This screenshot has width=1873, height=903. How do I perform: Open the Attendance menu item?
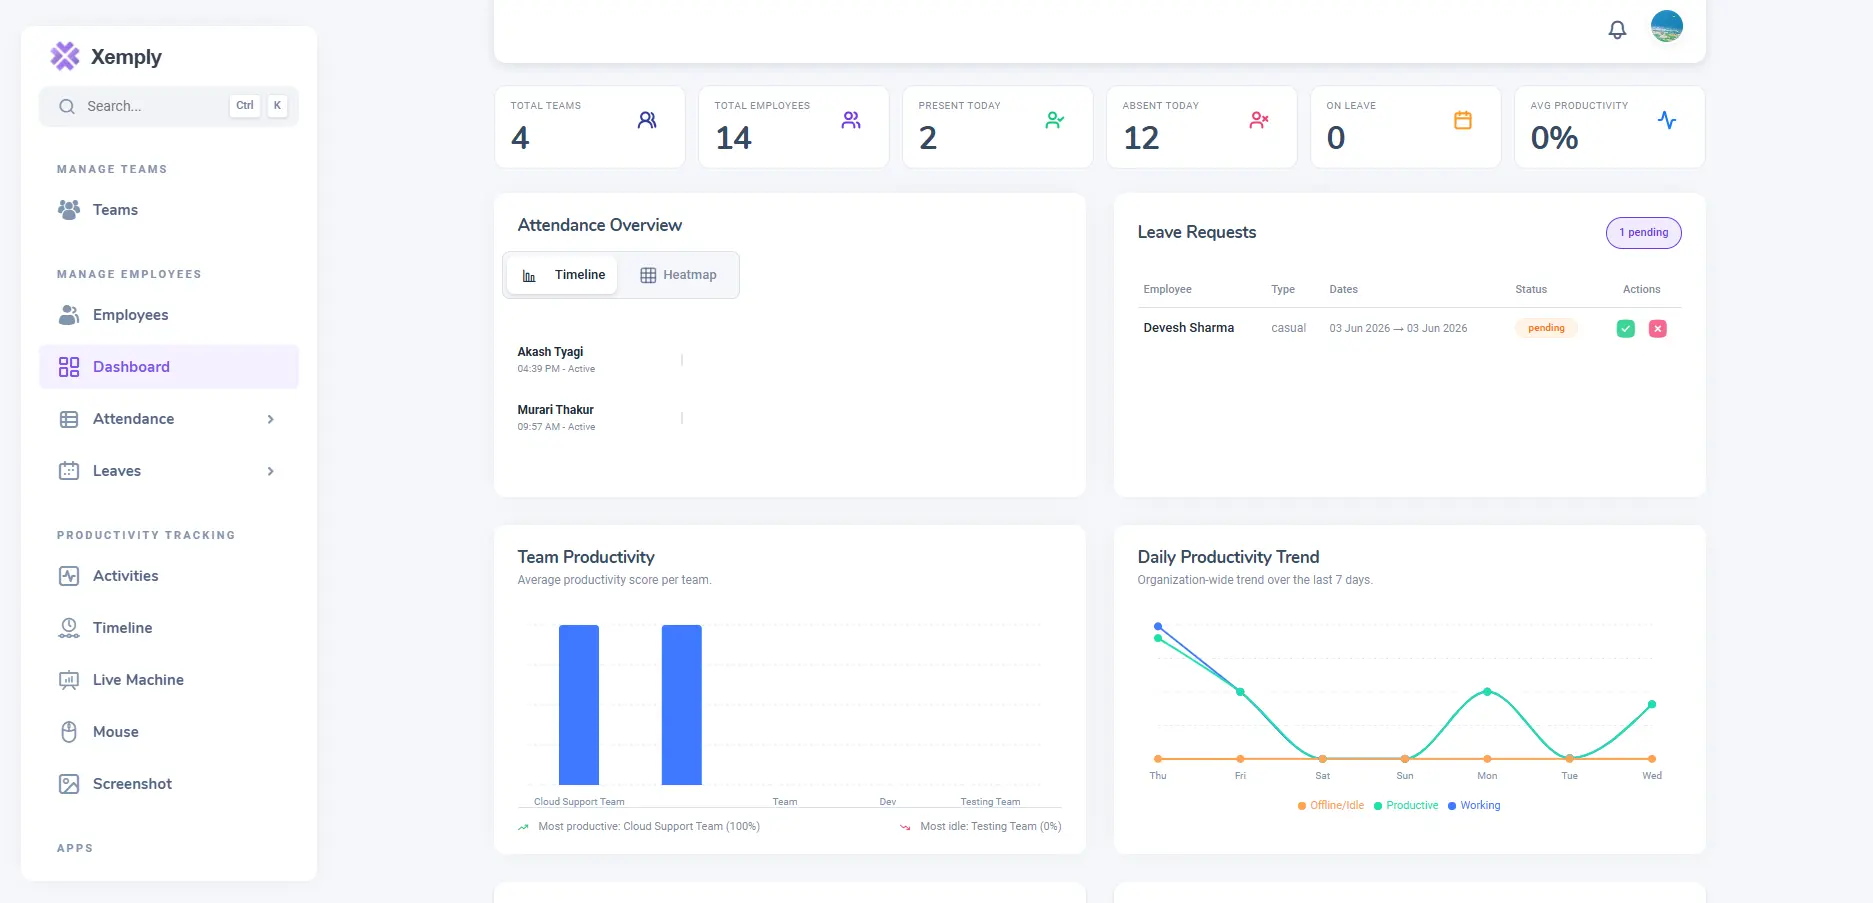[x=169, y=419]
